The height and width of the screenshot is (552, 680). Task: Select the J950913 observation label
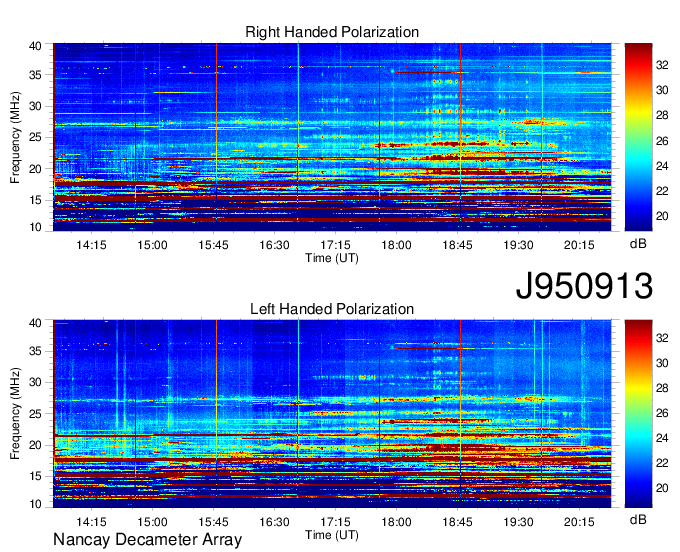[x=584, y=285]
